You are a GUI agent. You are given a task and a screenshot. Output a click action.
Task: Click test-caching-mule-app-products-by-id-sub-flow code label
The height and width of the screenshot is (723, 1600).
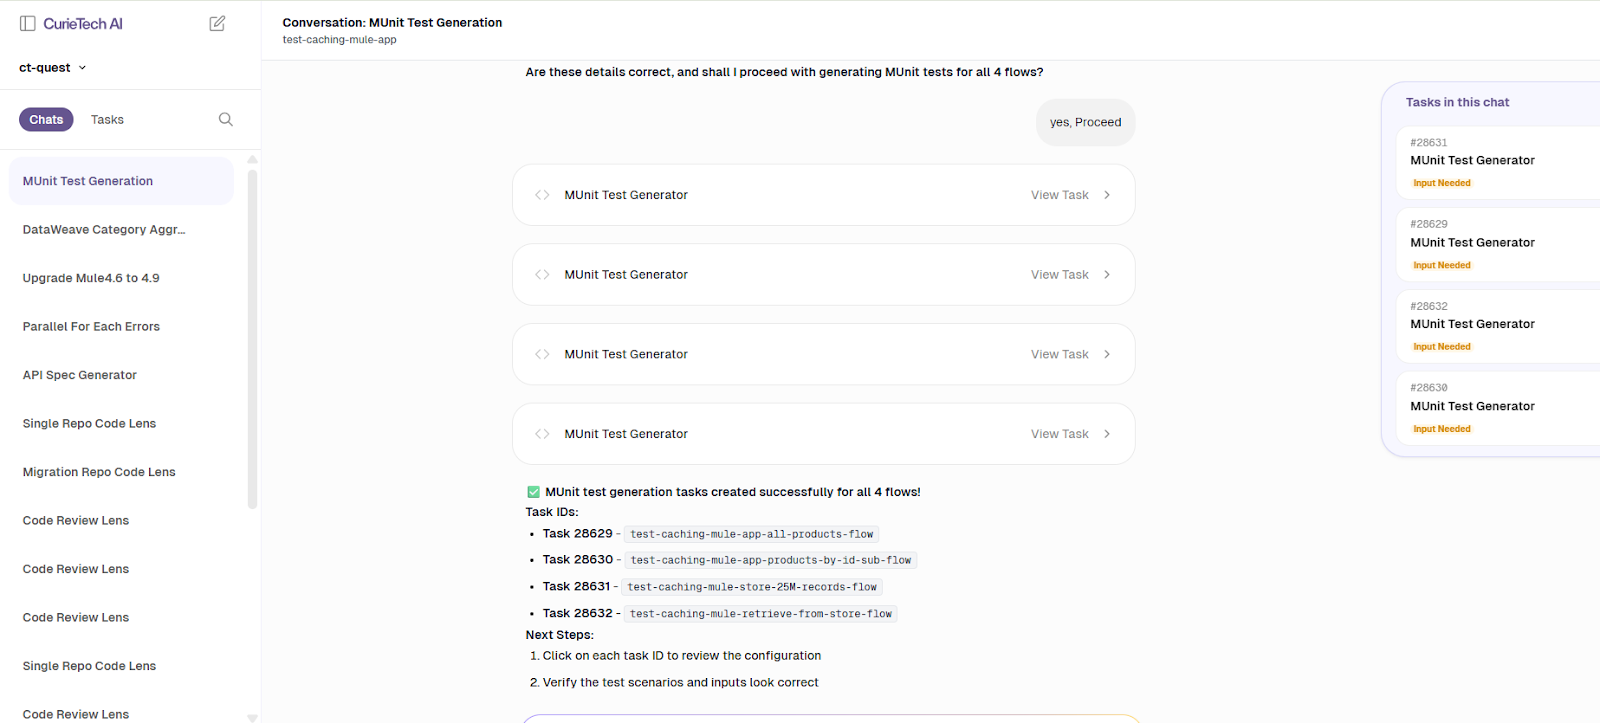(x=771, y=561)
